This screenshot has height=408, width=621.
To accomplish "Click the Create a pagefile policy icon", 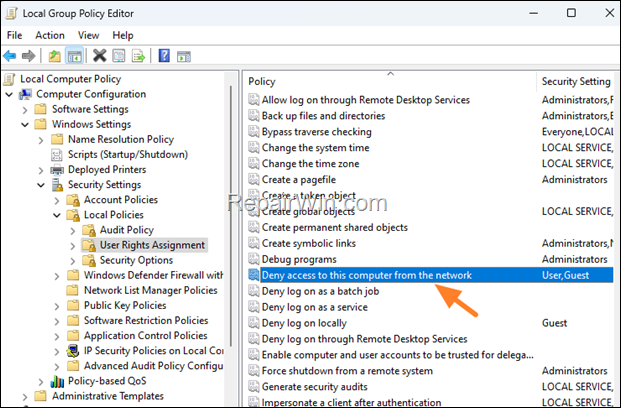I will (x=253, y=179).
